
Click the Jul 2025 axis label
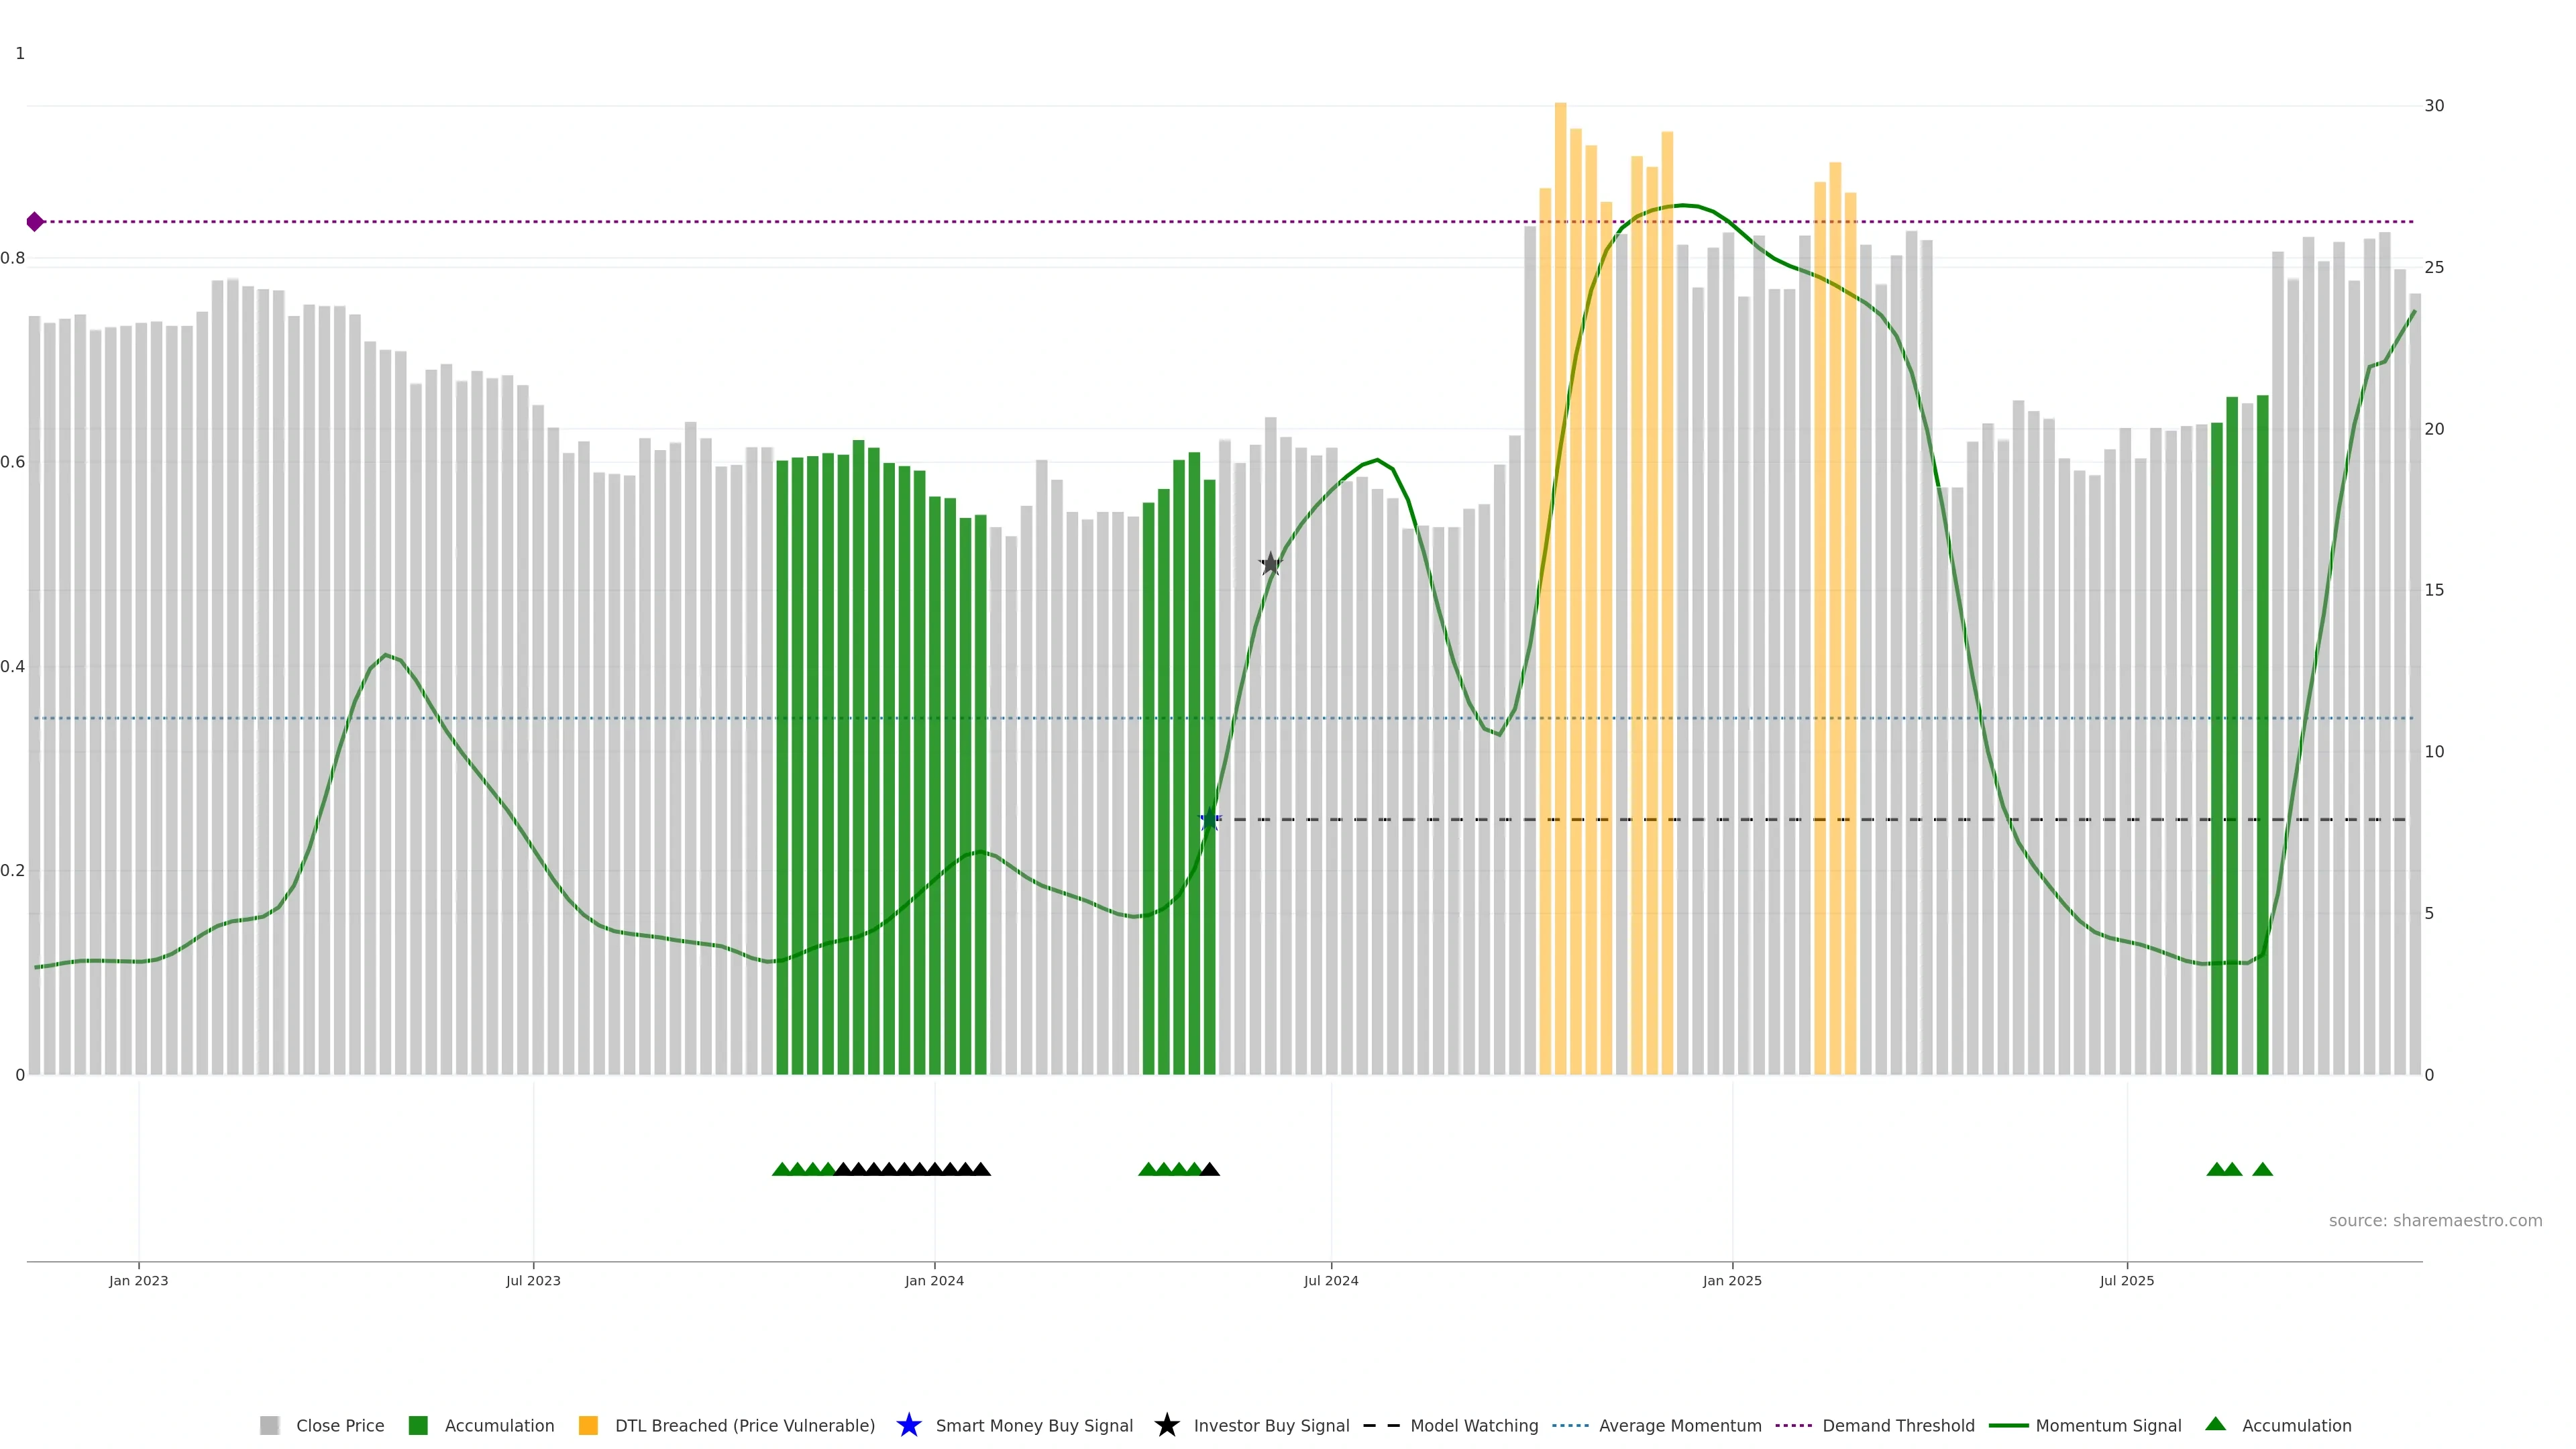[x=2126, y=1280]
